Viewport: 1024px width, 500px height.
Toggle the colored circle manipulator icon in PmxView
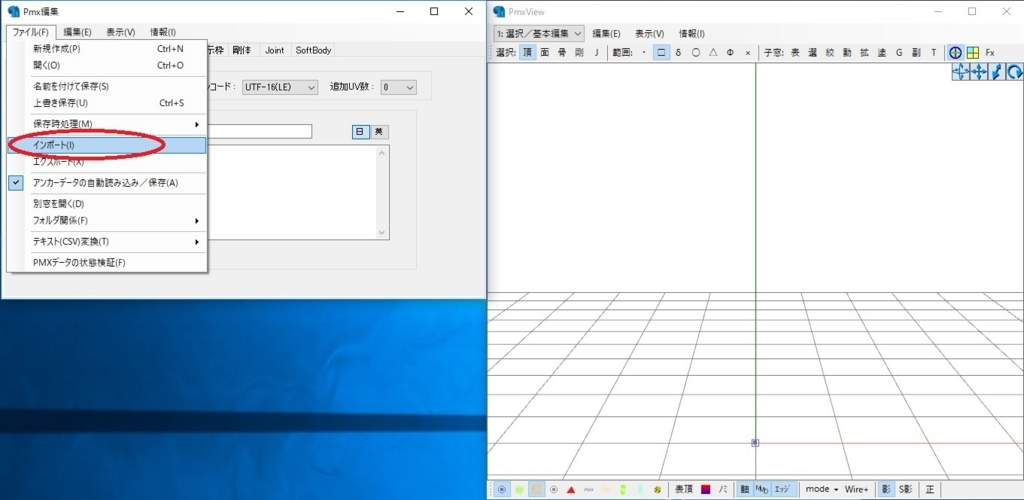955,53
